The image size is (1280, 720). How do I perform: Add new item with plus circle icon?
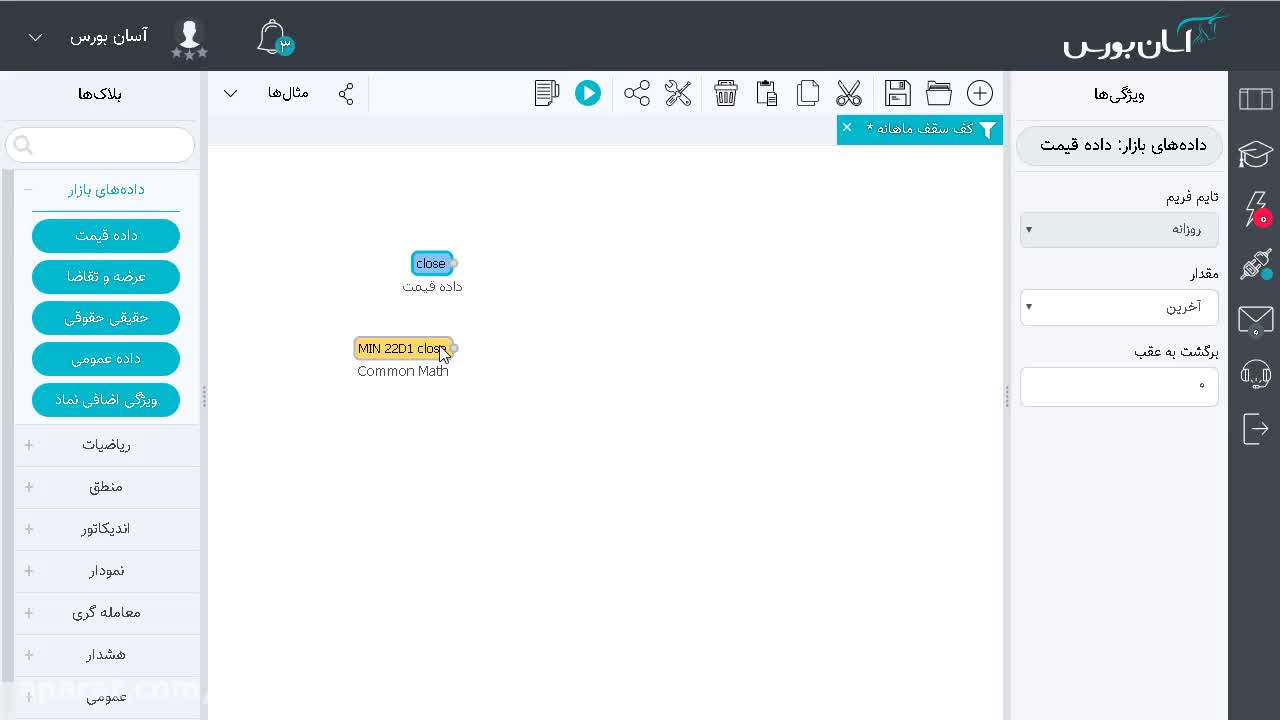pos(980,93)
